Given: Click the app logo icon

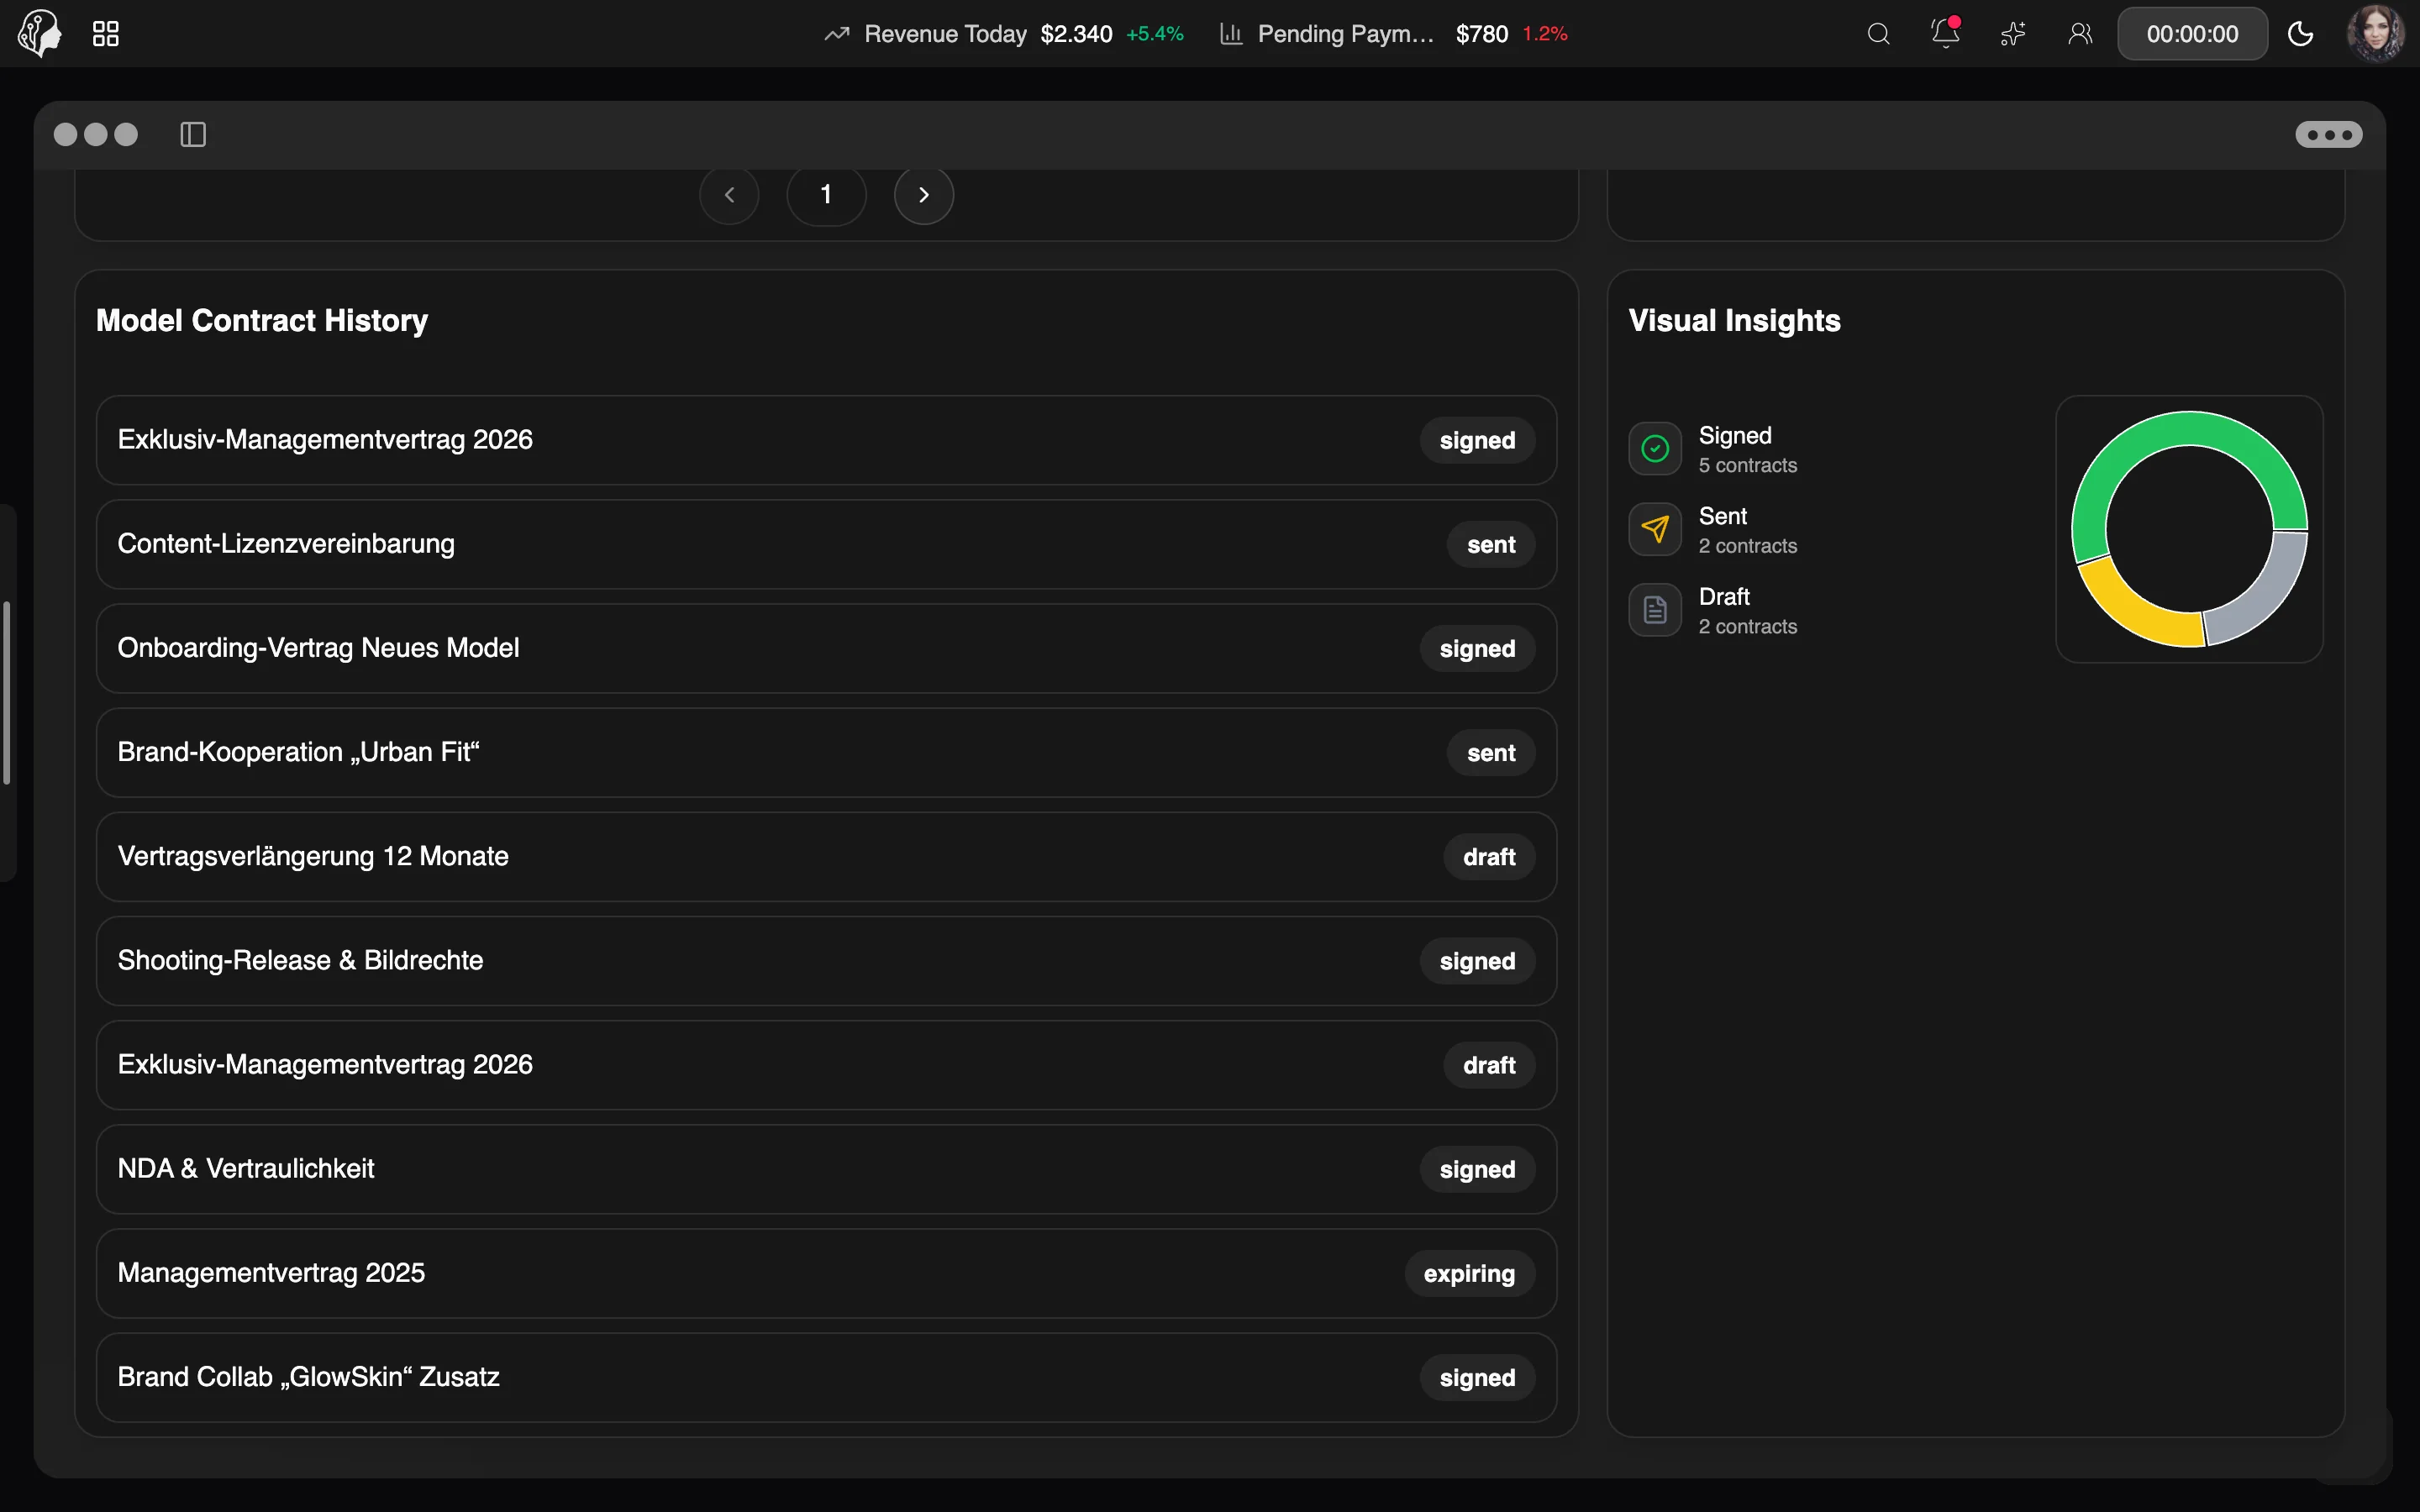Looking at the screenshot, I should 40,34.
